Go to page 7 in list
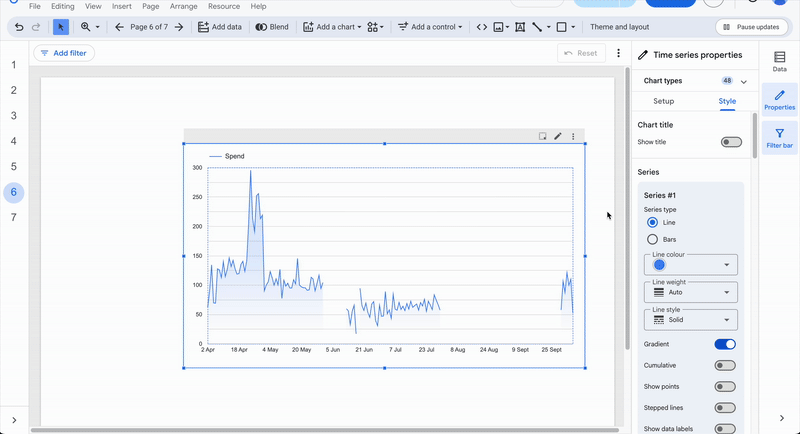 tap(14, 218)
